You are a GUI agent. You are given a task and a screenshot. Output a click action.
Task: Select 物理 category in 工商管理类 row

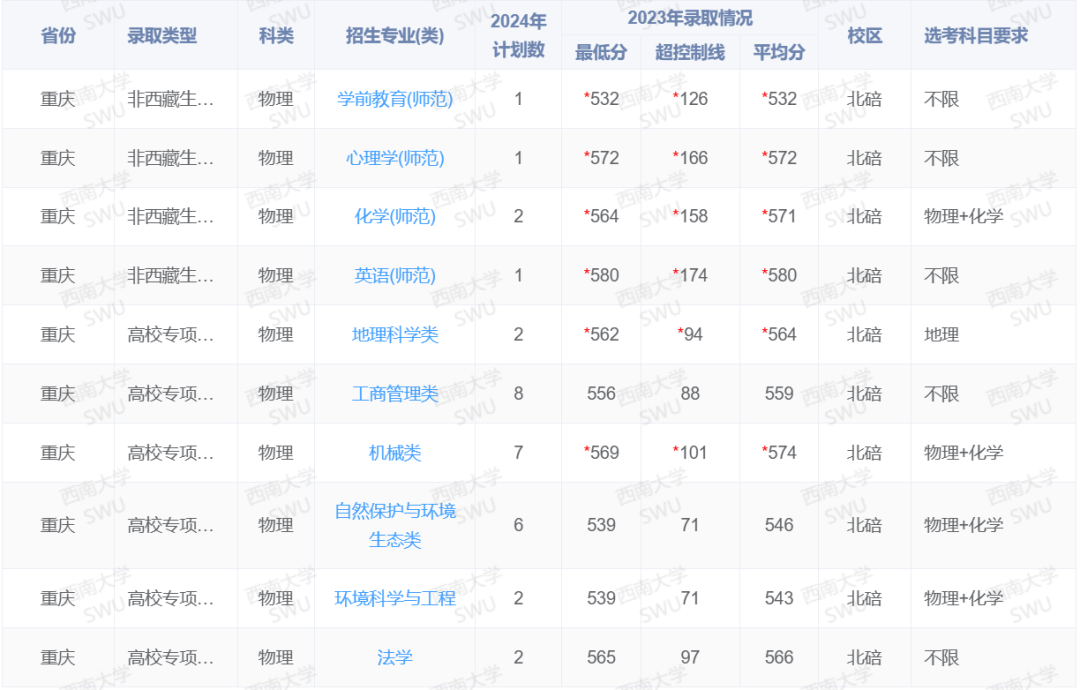click(x=276, y=394)
